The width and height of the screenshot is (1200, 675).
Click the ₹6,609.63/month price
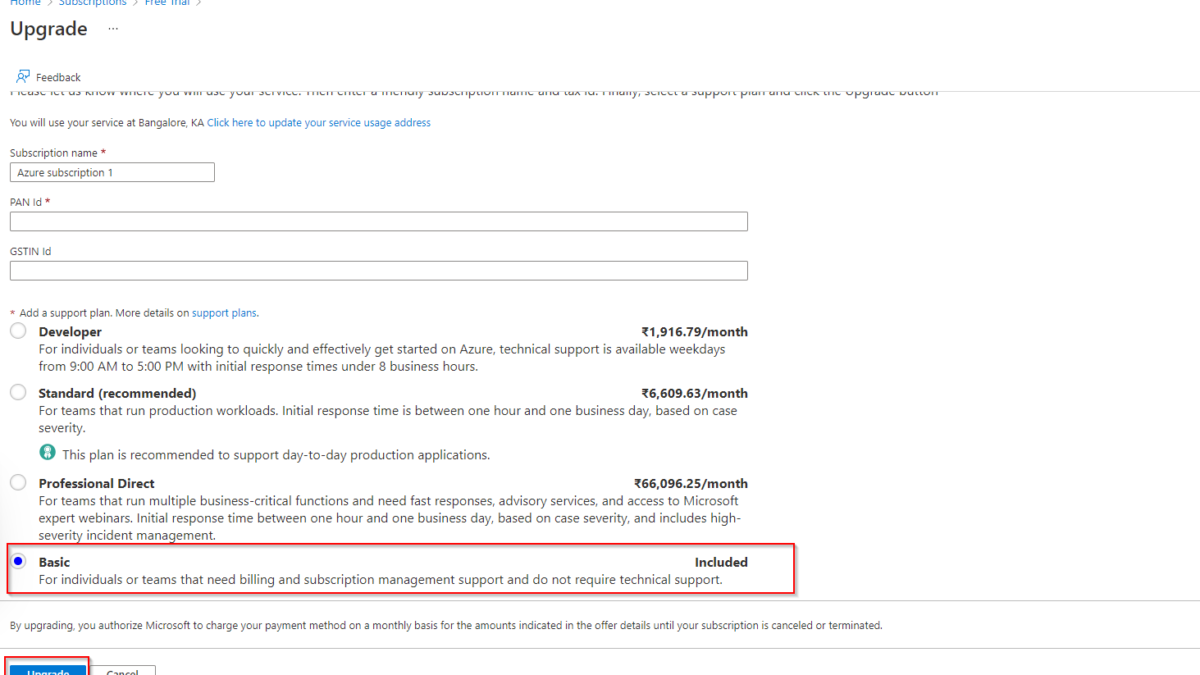coord(694,394)
